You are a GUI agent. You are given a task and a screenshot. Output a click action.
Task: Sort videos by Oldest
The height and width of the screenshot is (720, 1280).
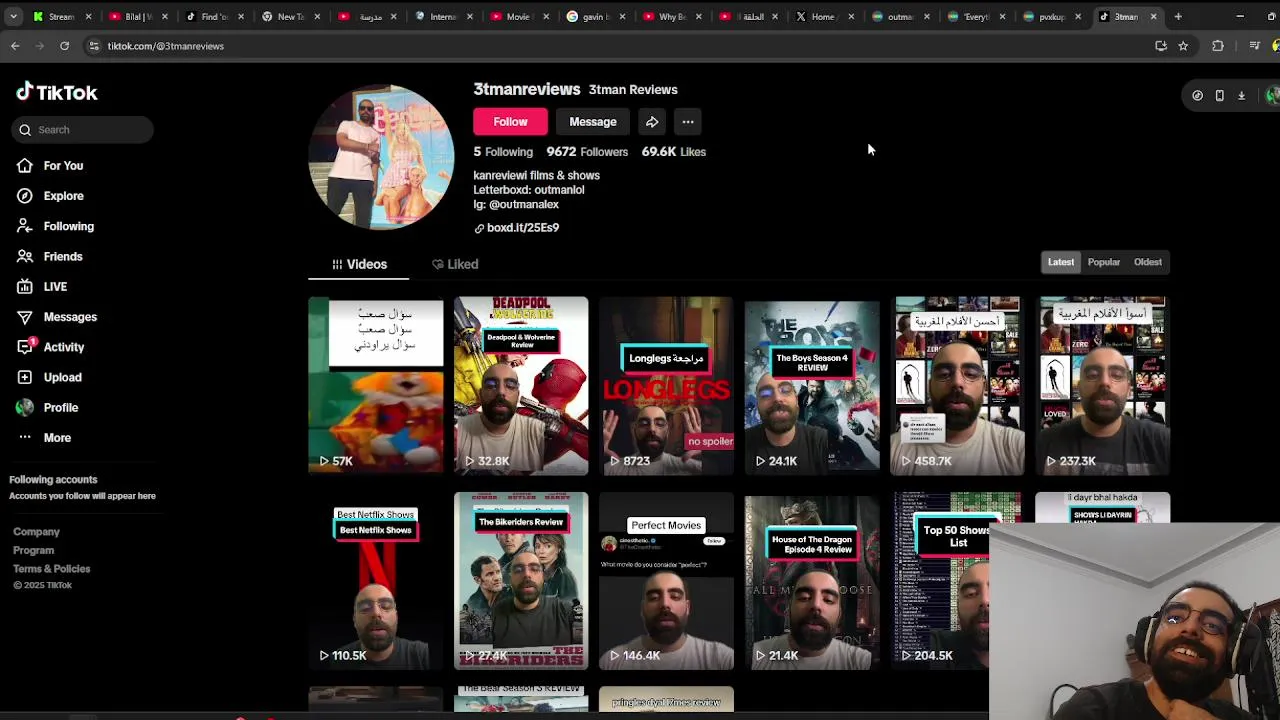(x=1148, y=262)
